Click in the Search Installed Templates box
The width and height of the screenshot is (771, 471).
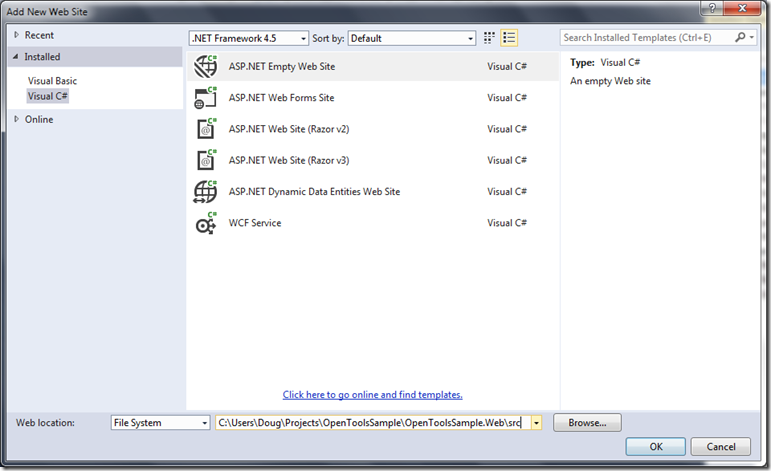[x=647, y=37]
